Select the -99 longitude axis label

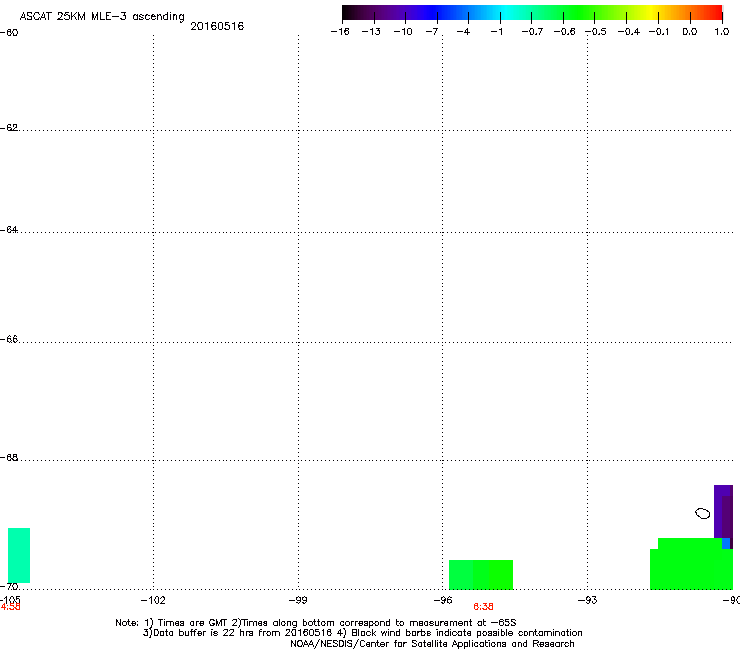pos(298,600)
